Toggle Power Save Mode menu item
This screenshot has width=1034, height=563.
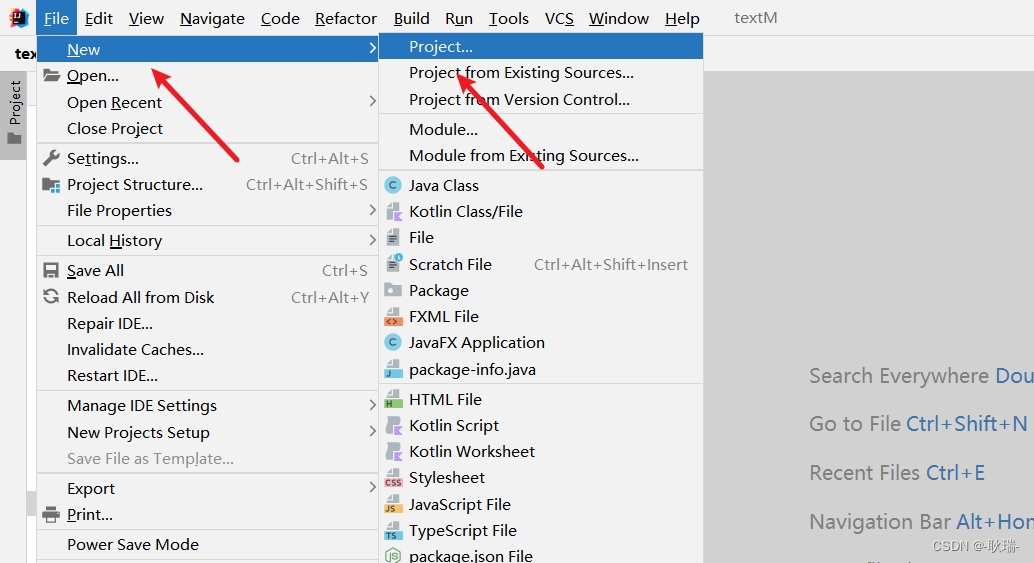click(x=208, y=545)
